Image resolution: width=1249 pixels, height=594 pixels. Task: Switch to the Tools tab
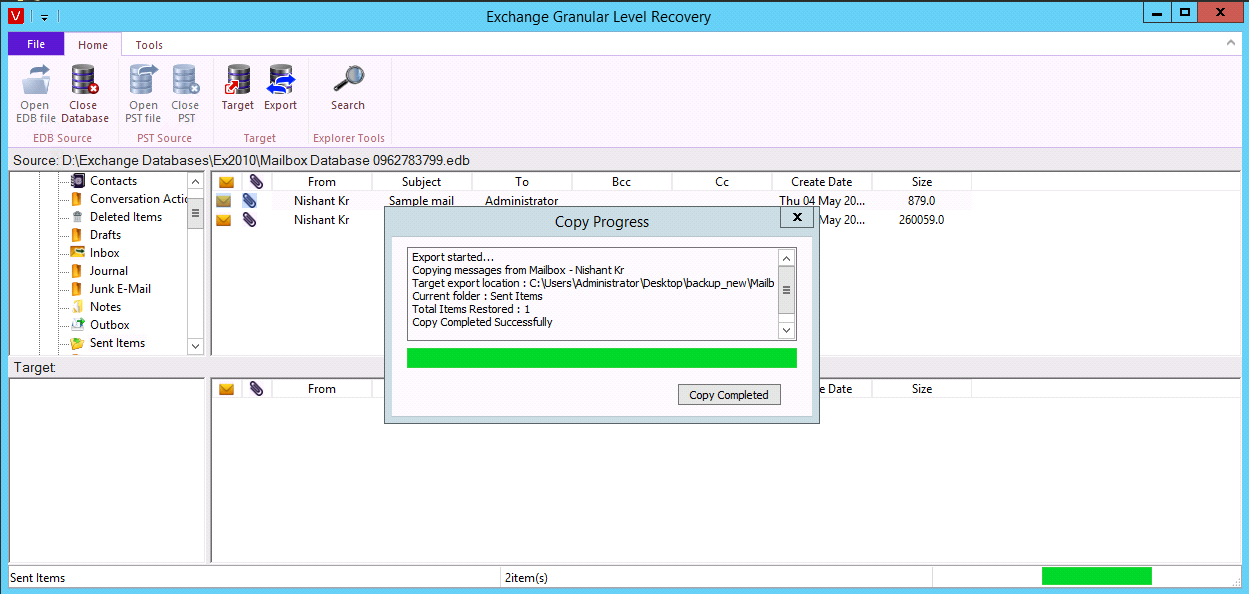click(149, 45)
